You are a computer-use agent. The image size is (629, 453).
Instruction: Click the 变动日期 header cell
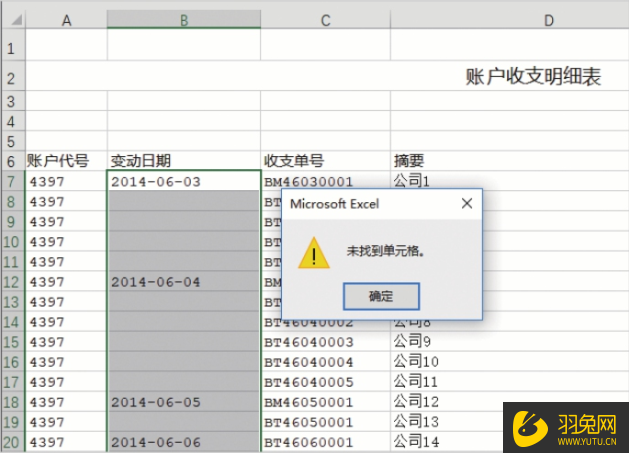point(184,161)
